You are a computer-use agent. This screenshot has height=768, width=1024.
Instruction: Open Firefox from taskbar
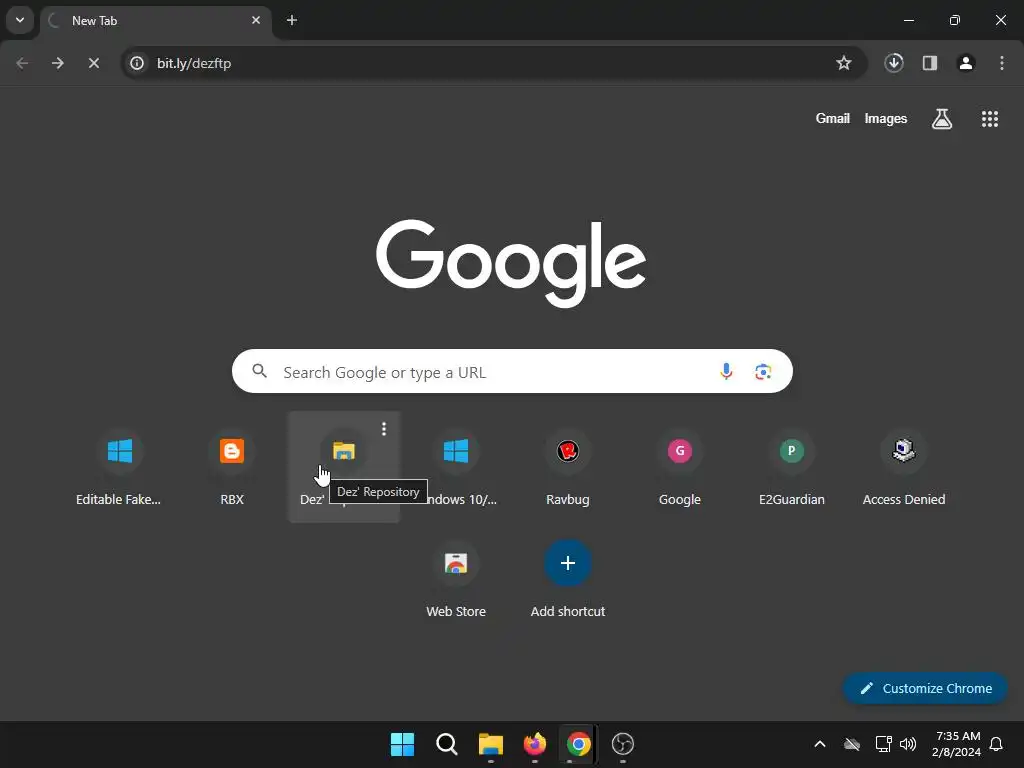(x=535, y=744)
